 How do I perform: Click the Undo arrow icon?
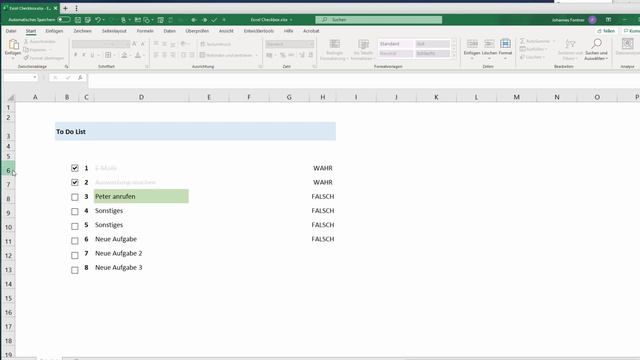click(x=98, y=20)
